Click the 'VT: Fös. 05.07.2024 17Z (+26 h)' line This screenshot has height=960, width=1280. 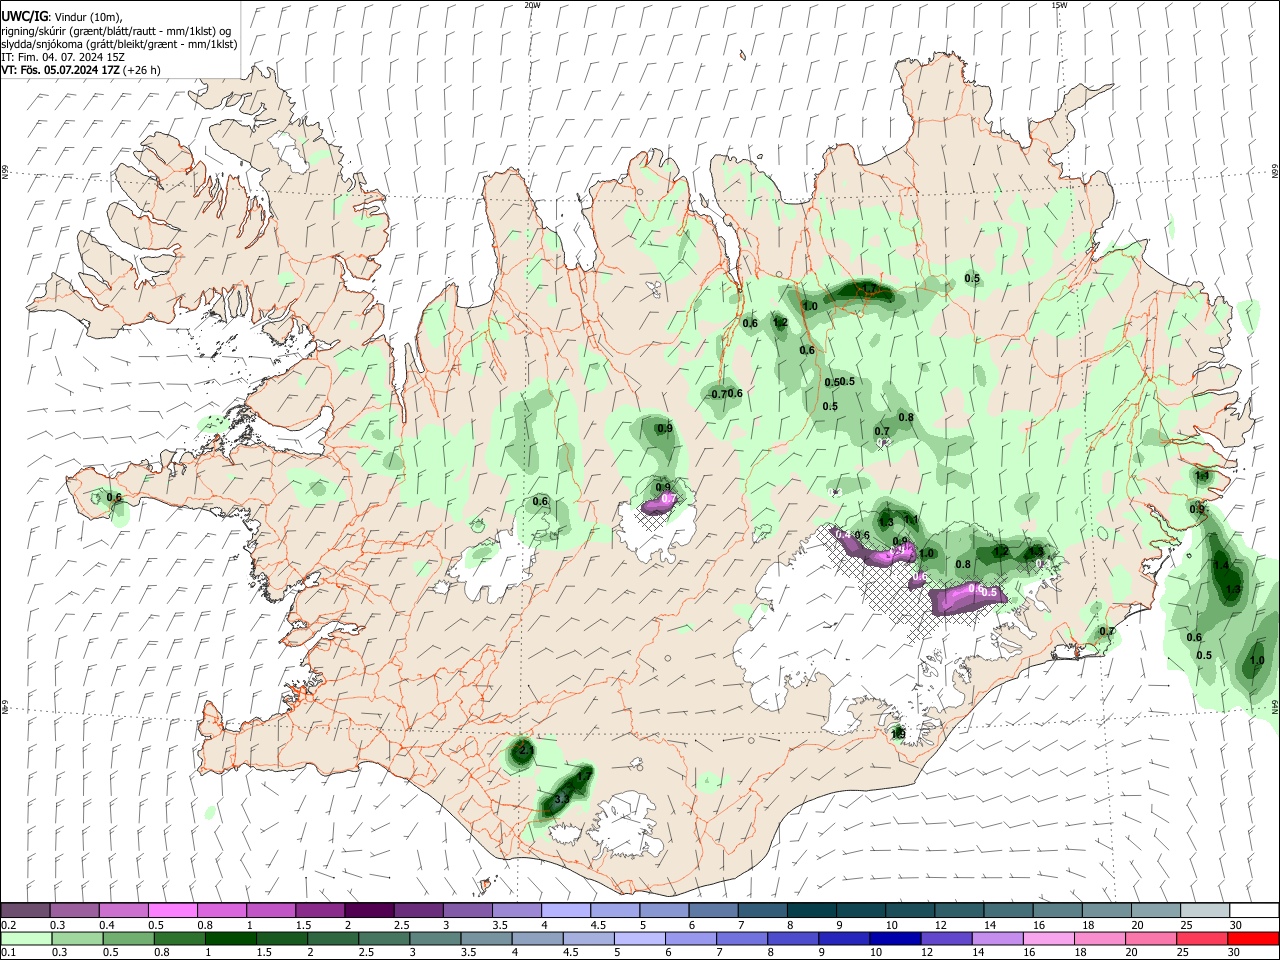[x=81, y=70]
